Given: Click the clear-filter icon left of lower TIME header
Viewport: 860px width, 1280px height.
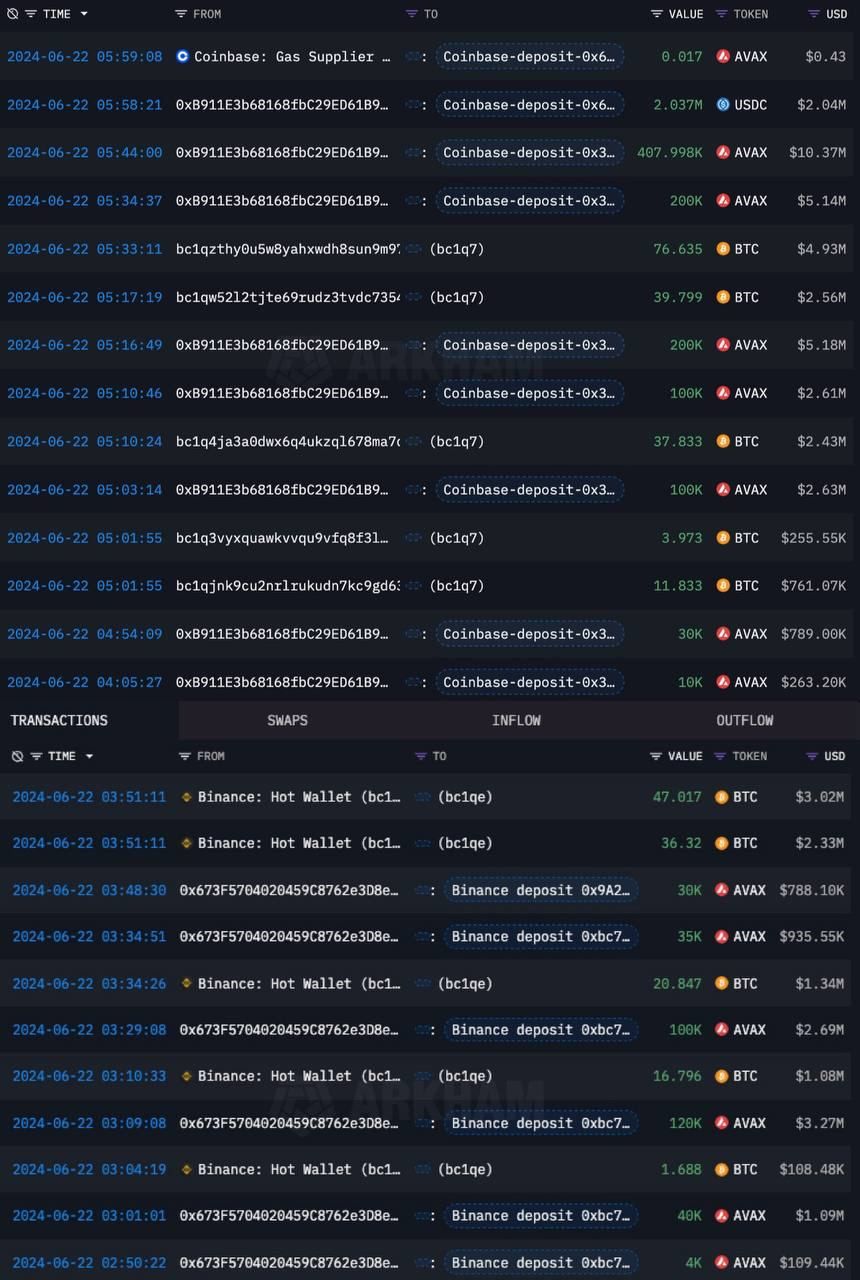Looking at the screenshot, I should 17,756.
